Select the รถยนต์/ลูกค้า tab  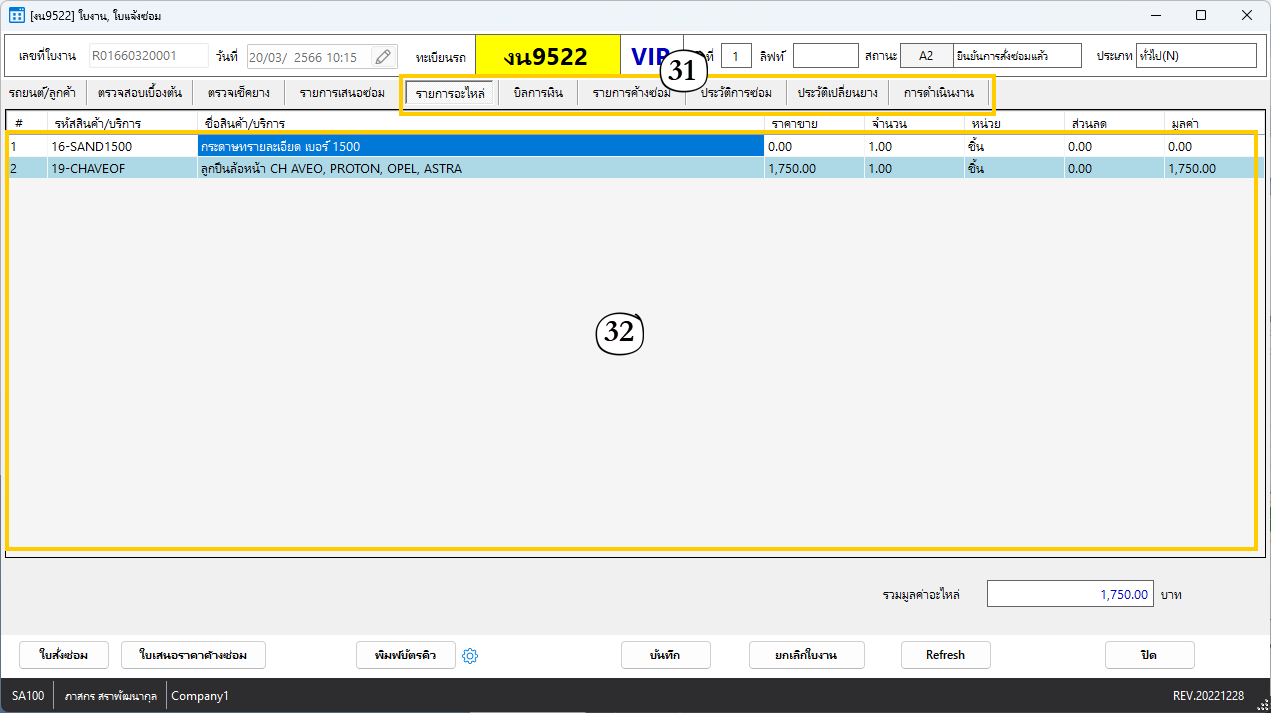(42, 93)
